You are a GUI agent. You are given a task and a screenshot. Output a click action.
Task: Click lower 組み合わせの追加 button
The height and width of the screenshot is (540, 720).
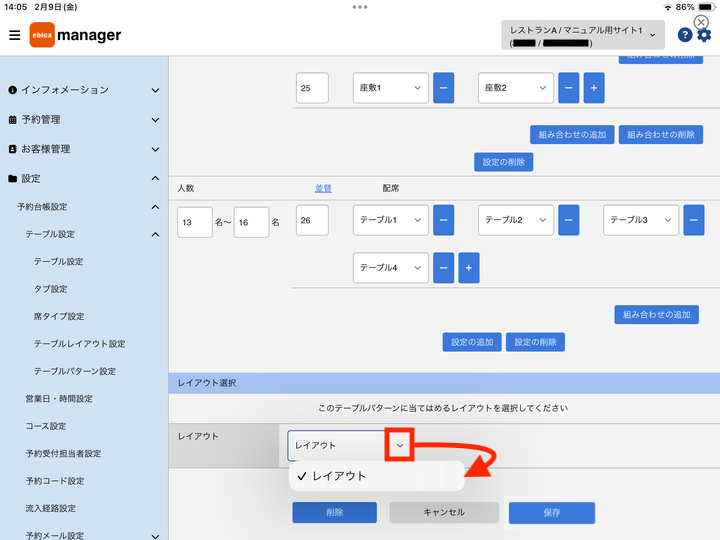point(657,315)
